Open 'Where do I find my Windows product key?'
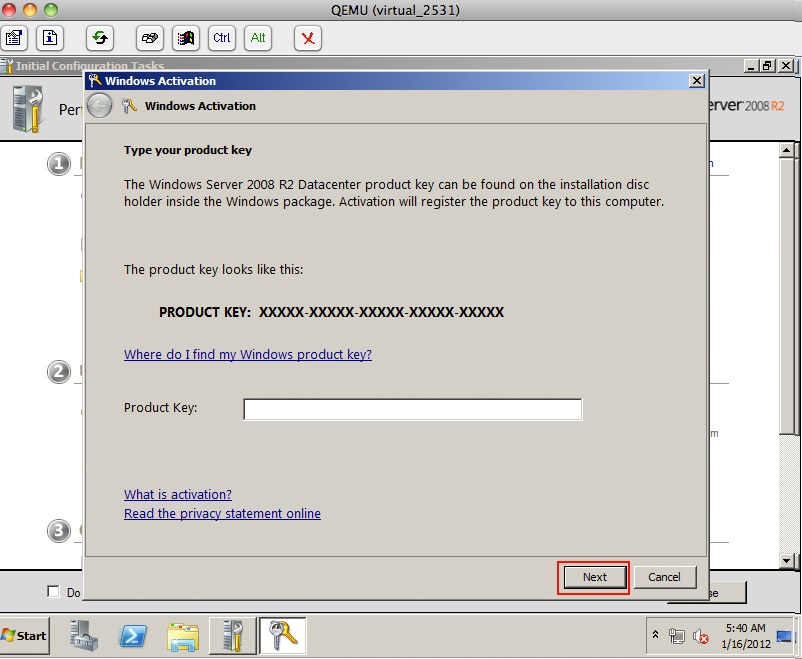Viewport: 802px width, 659px height. [248, 355]
